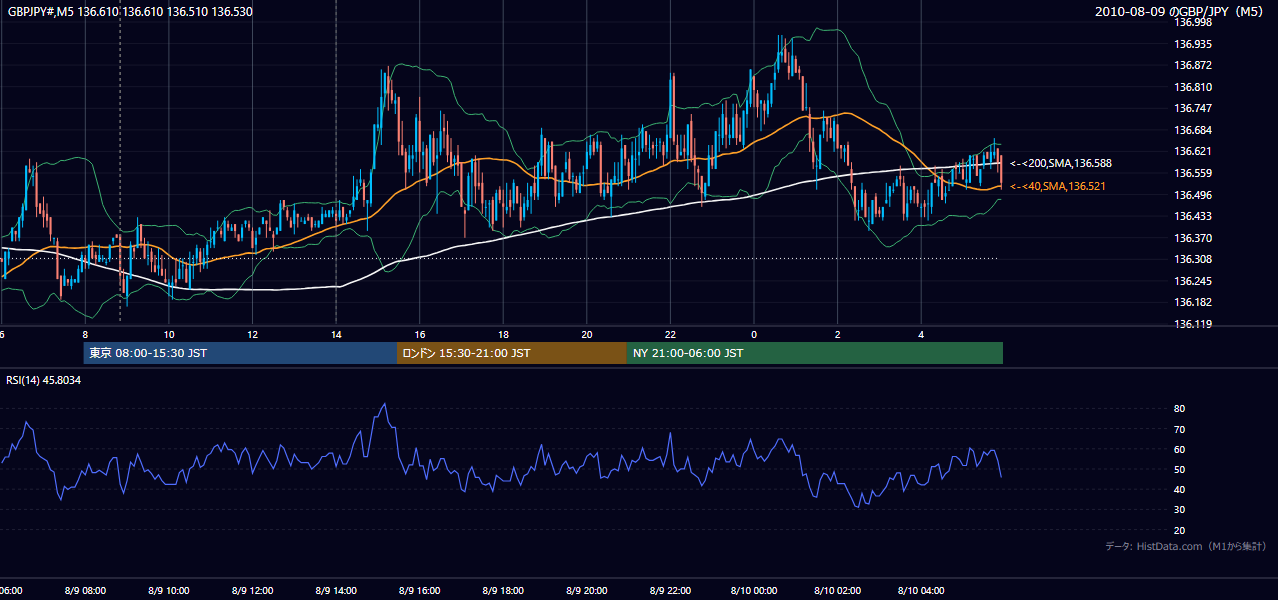Click the RSI scale value 60
Image resolution: width=1278 pixels, height=600 pixels.
pos(1180,449)
